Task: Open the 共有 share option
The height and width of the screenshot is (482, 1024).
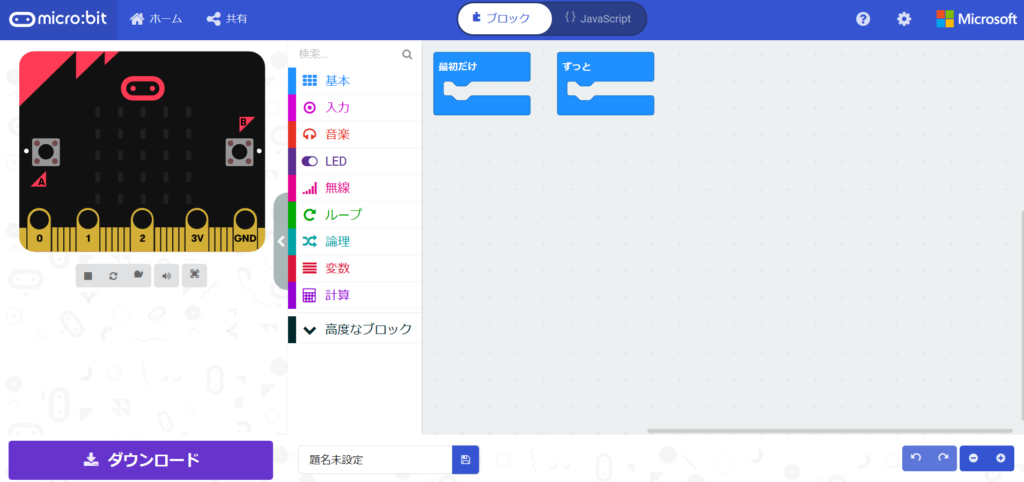Action: [x=227, y=20]
